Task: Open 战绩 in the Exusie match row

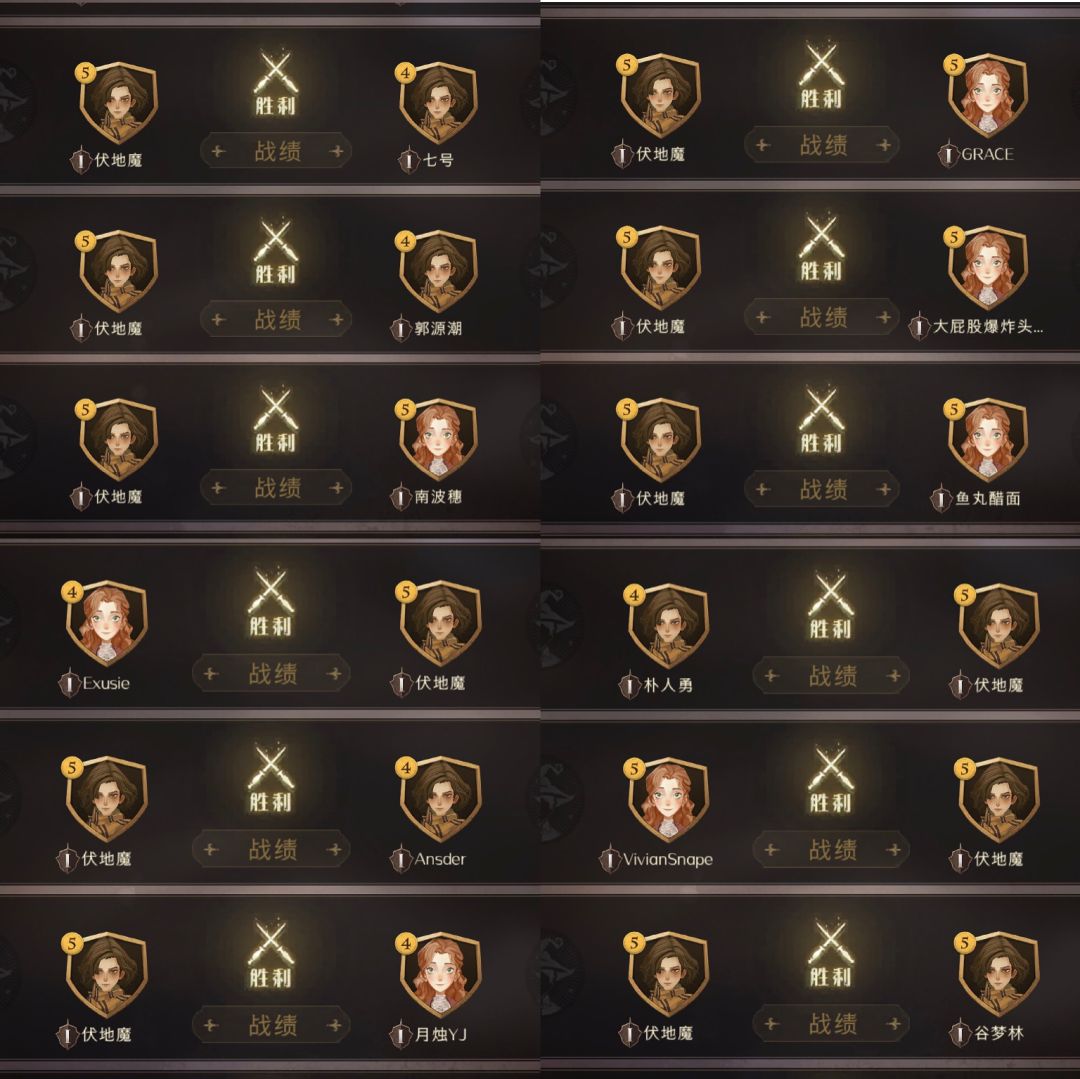Action: (x=272, y=673)
